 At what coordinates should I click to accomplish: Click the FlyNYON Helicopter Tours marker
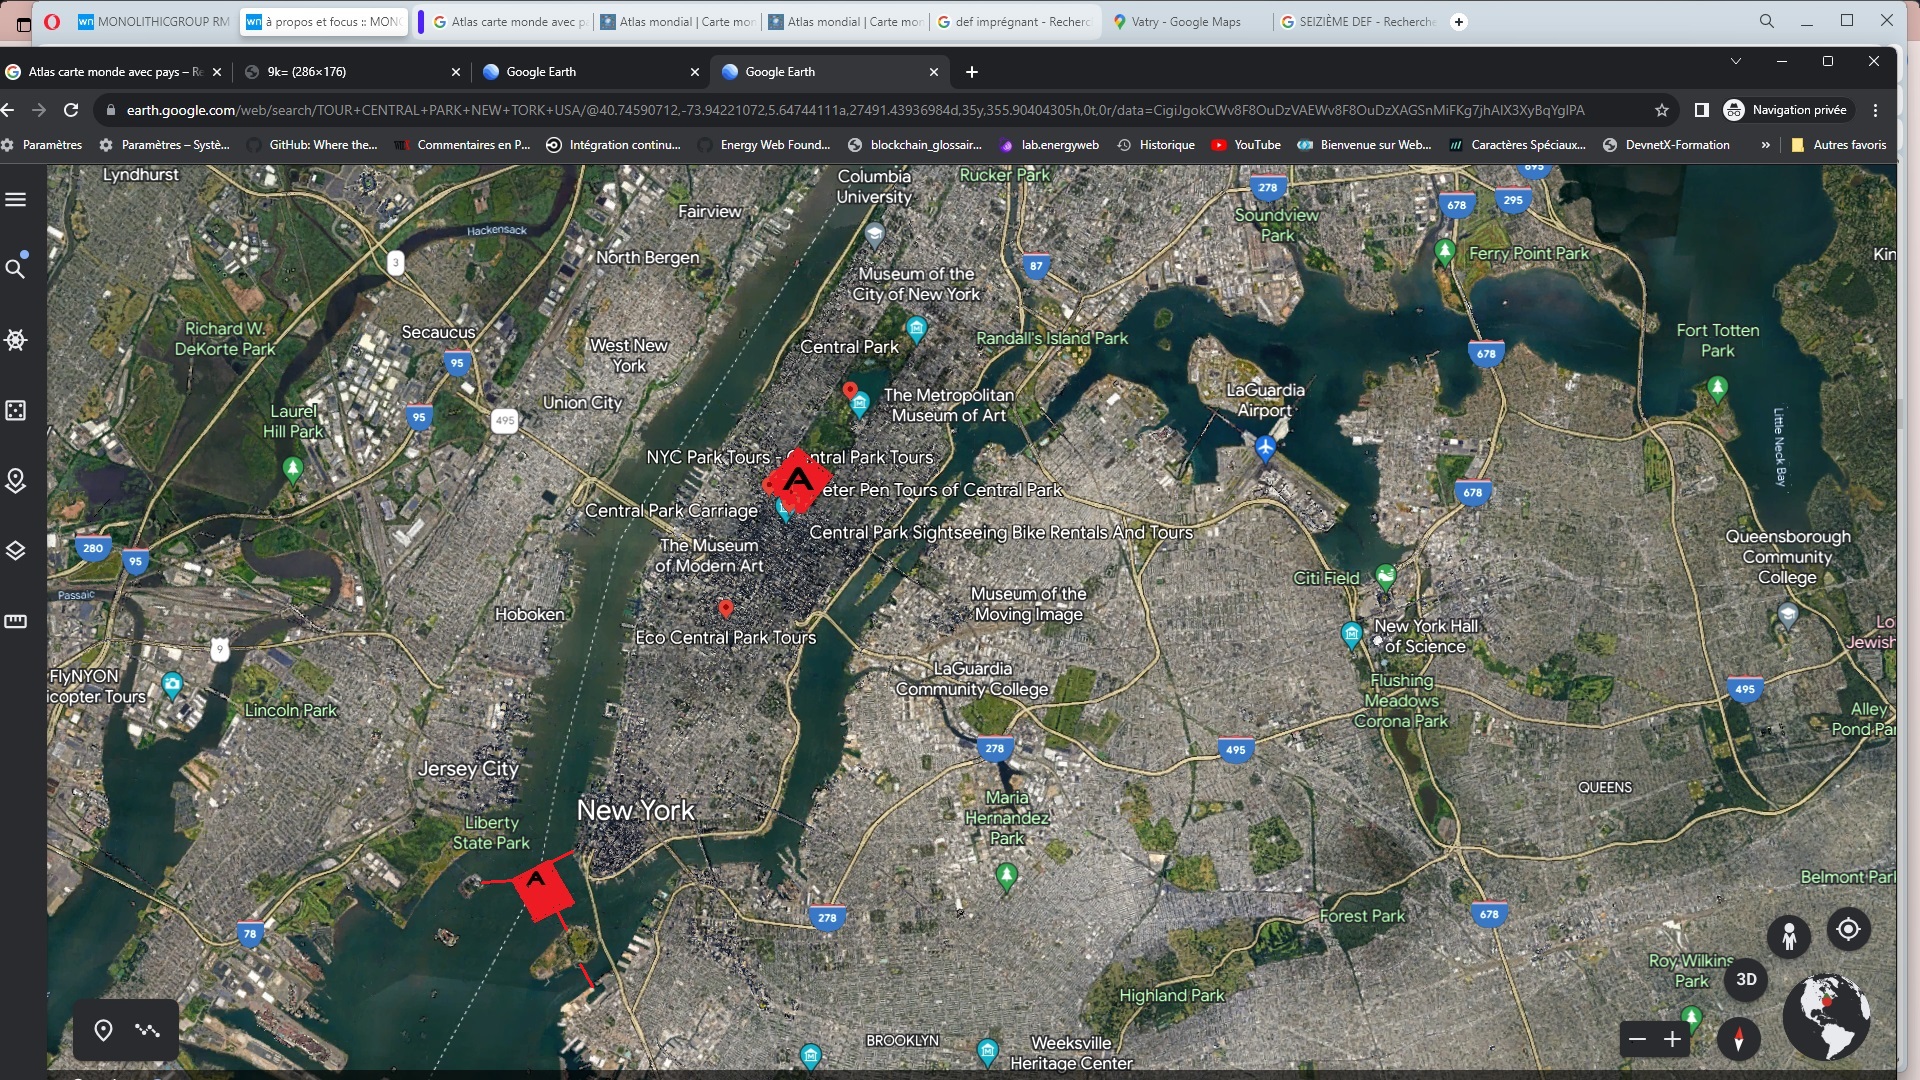click(172, 686)
